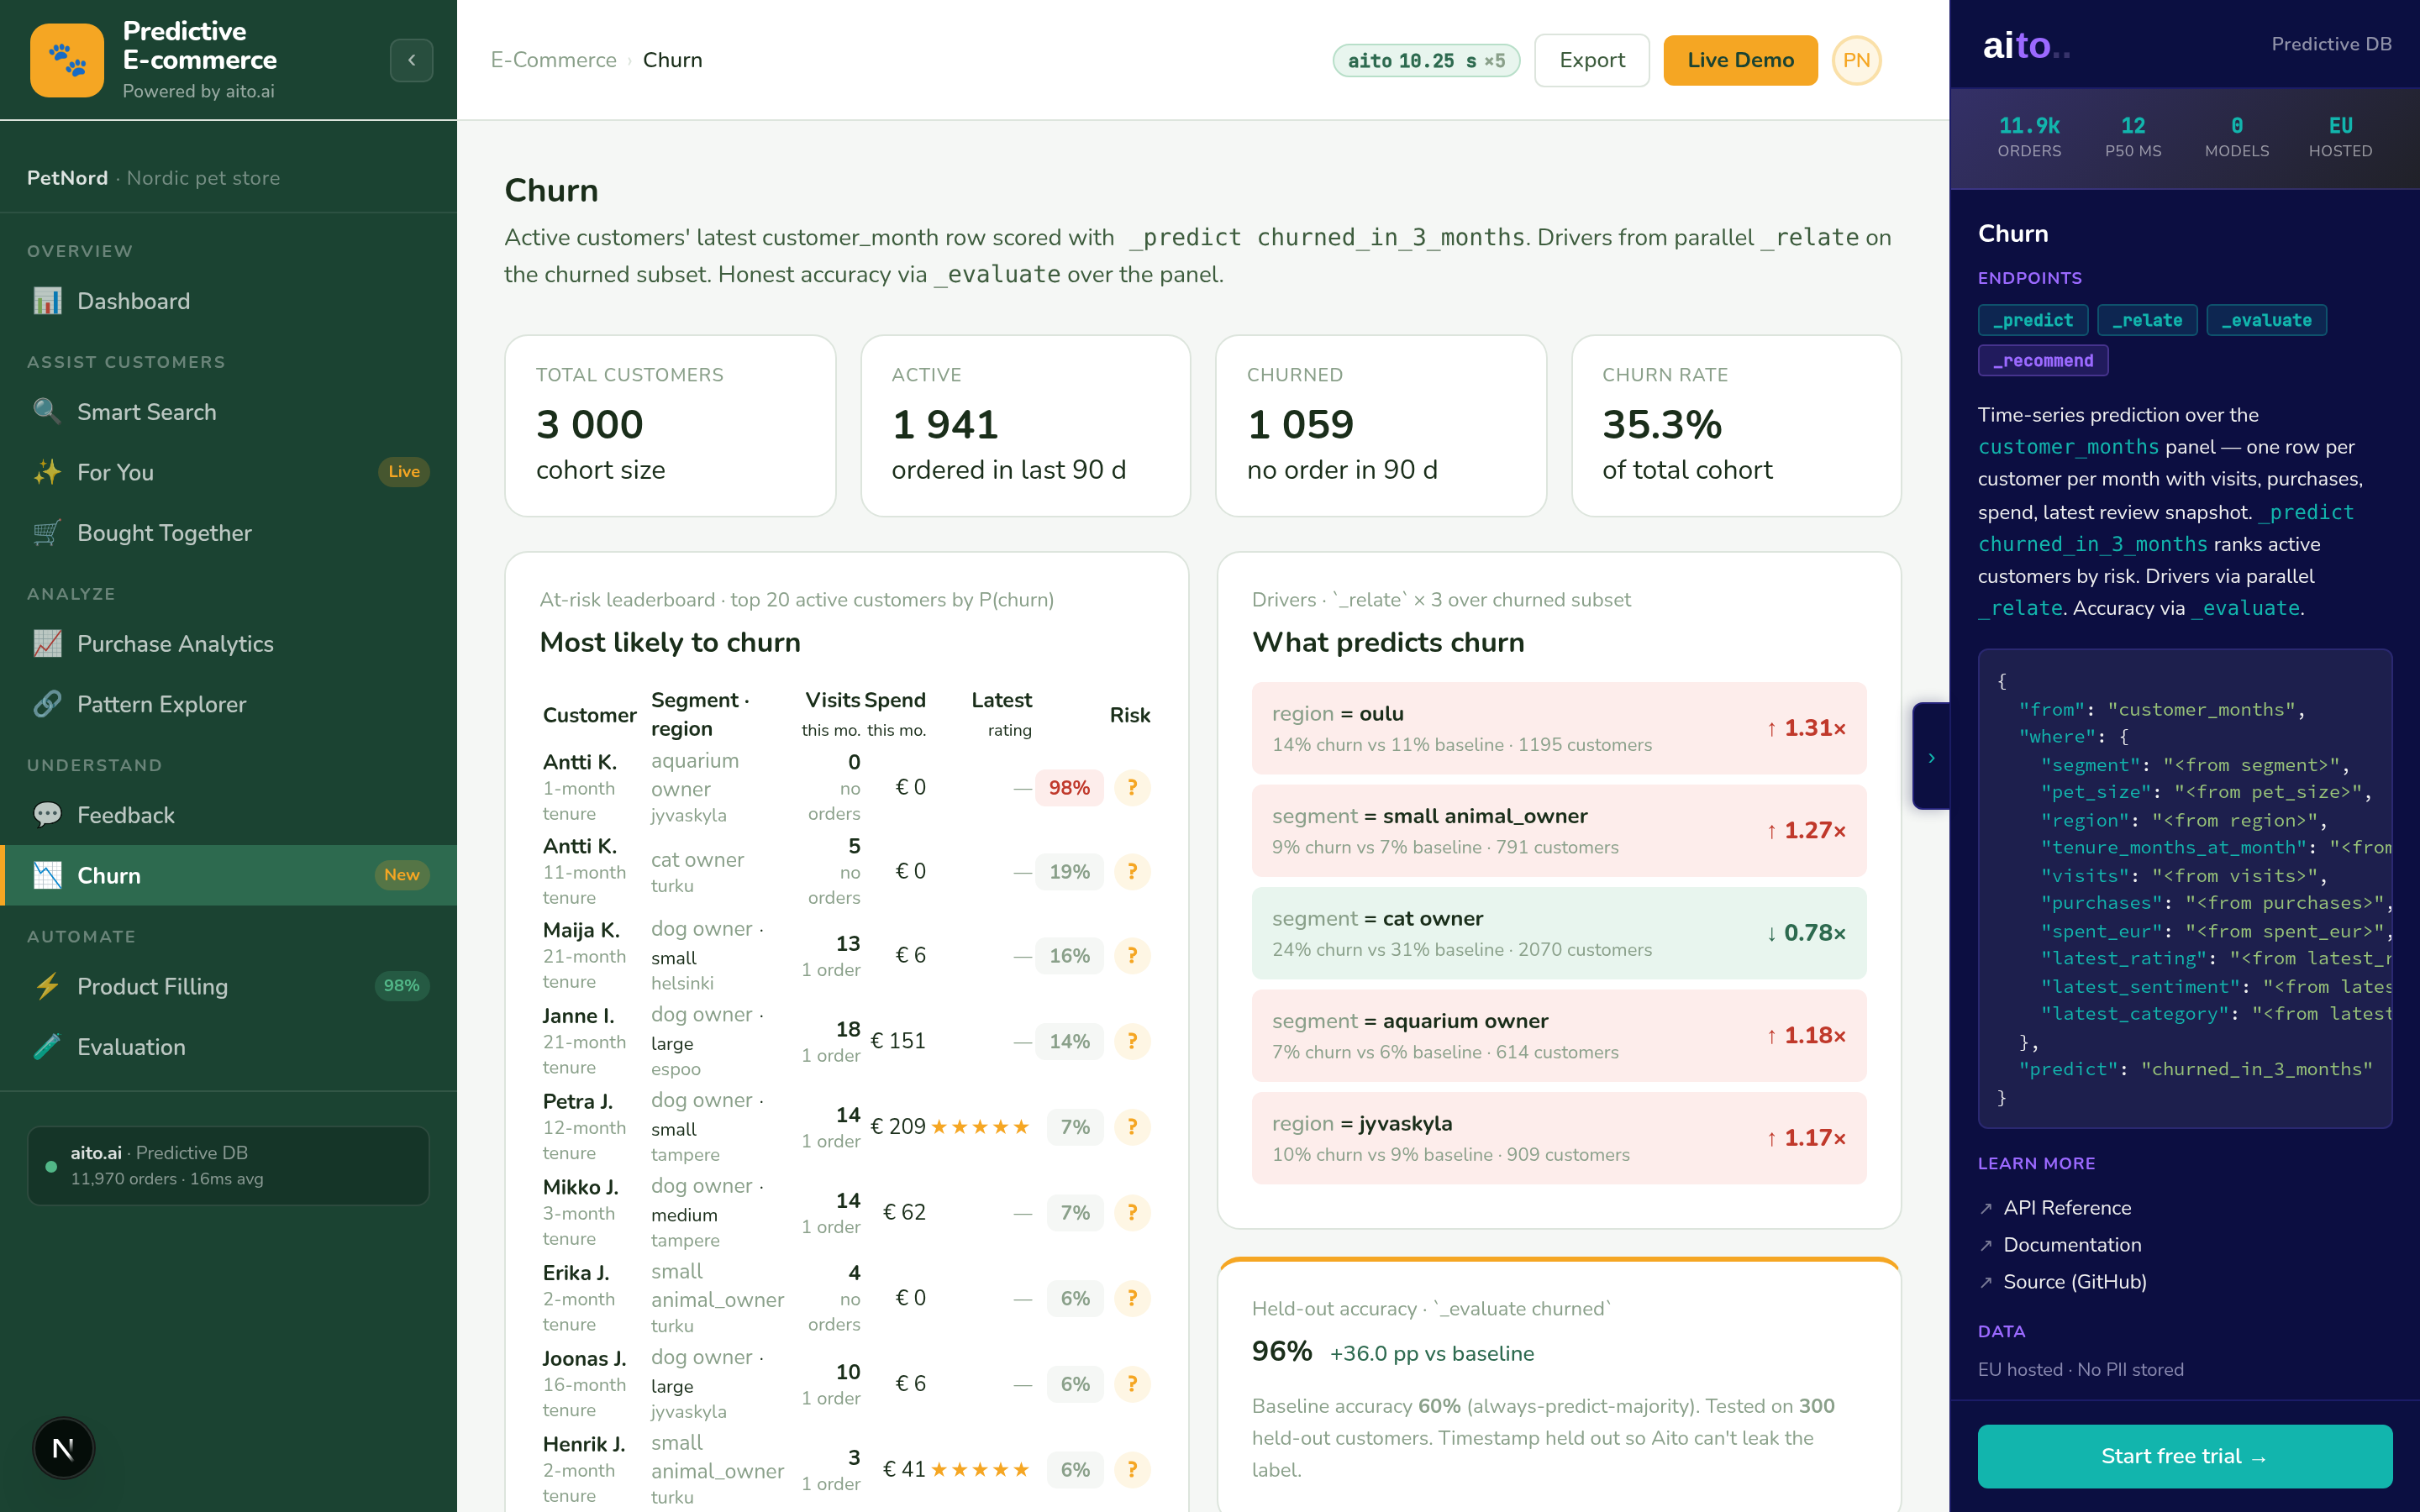Click the 11.9k ORDERS stat
2420x1512 pixels.
[x=2029, y=137]
